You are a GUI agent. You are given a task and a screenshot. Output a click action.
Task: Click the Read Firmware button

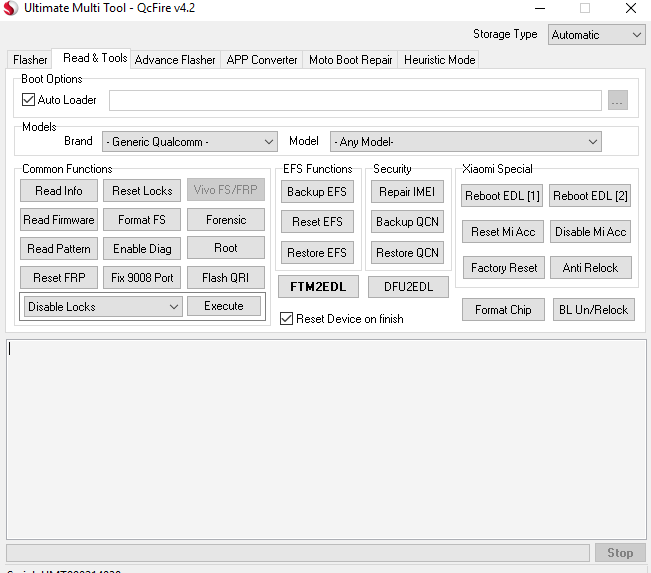click(59, 220)
